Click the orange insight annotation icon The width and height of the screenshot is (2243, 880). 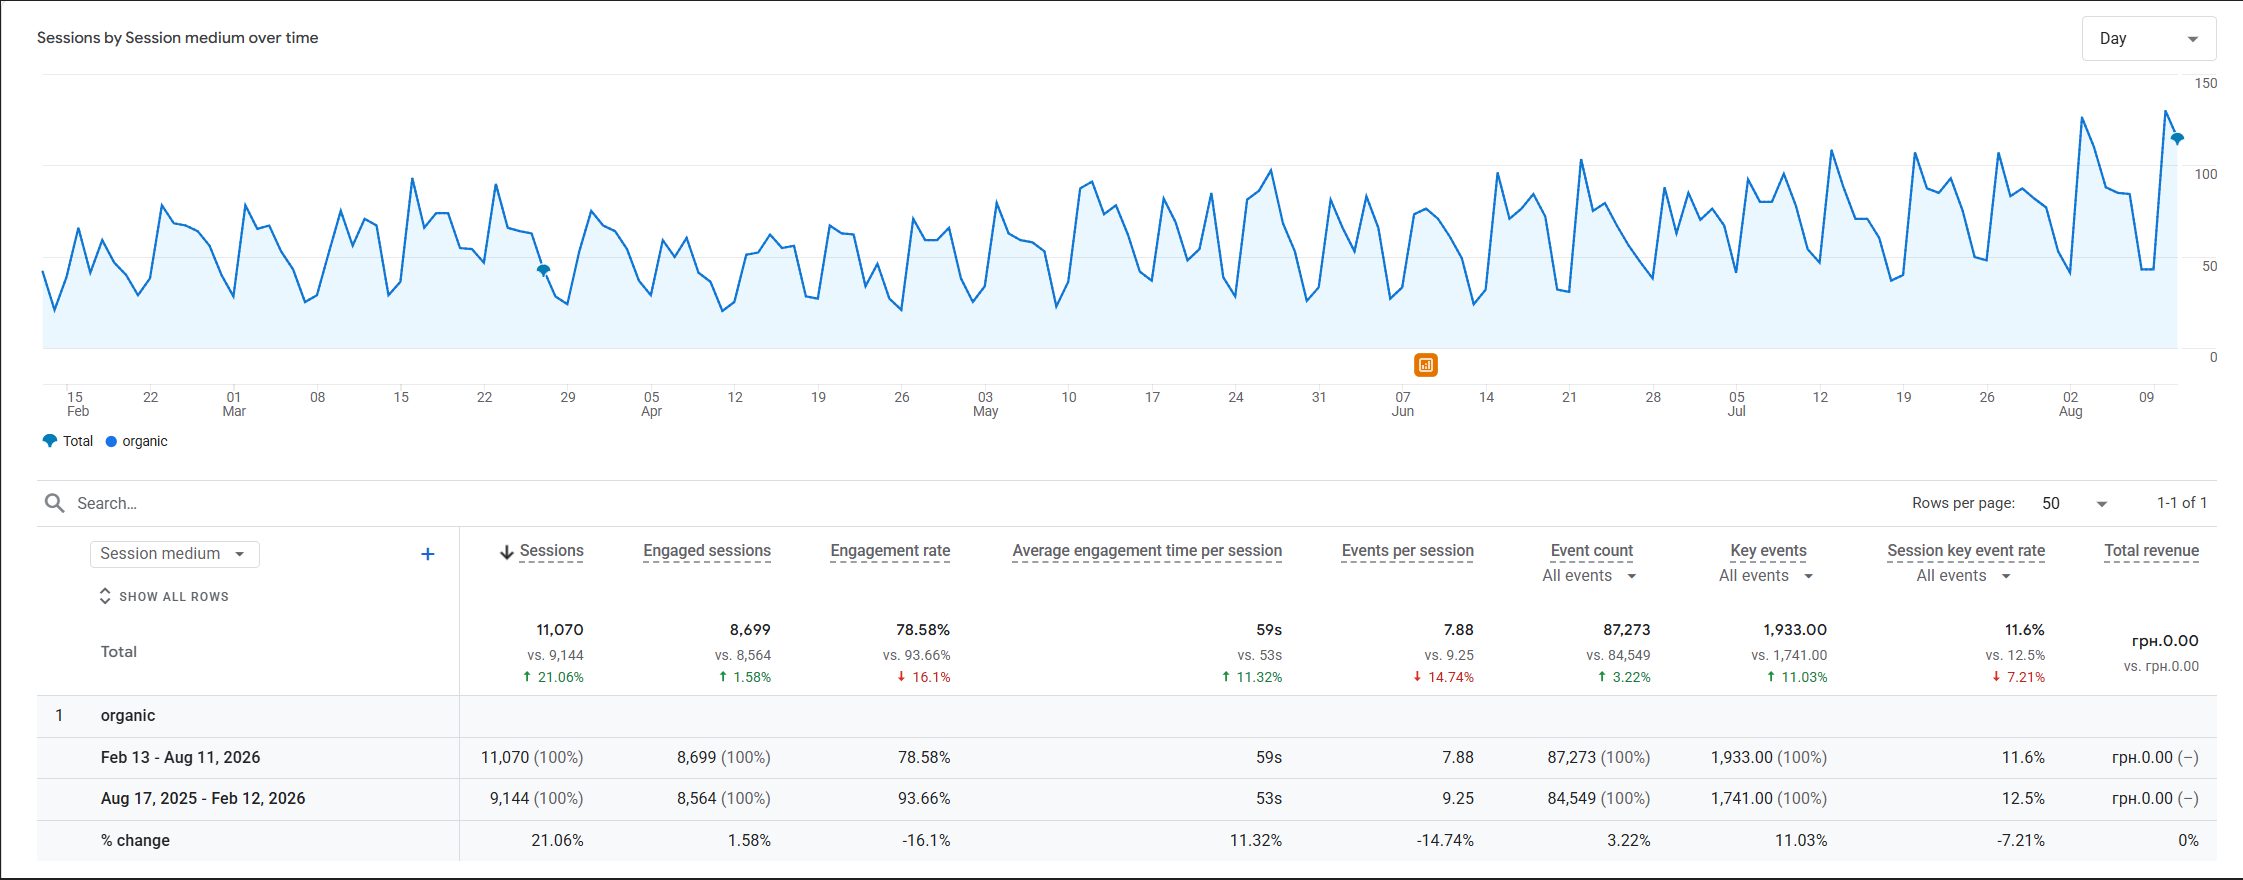pos(1426,365)
